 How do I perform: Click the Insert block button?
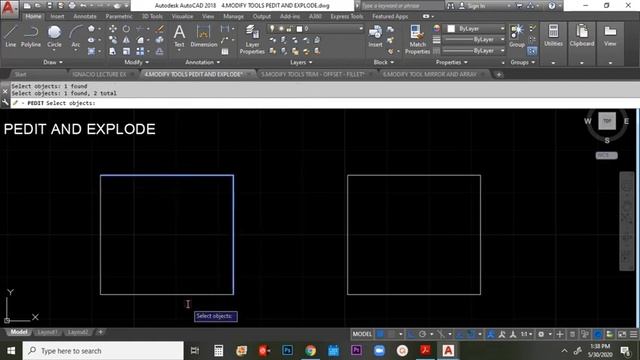375,36
